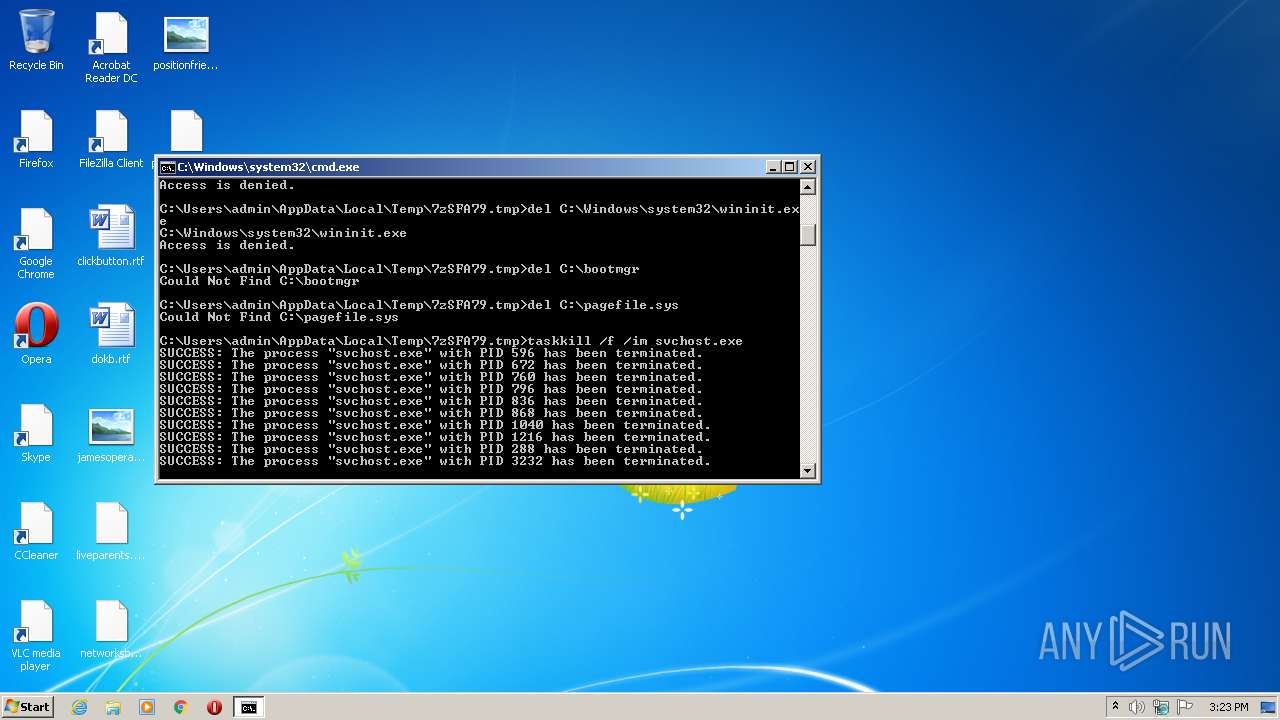This screenshot has height=720, width=1280.
Task: Select the clickbutton.rtf document icon
Action: coord(111,237)
